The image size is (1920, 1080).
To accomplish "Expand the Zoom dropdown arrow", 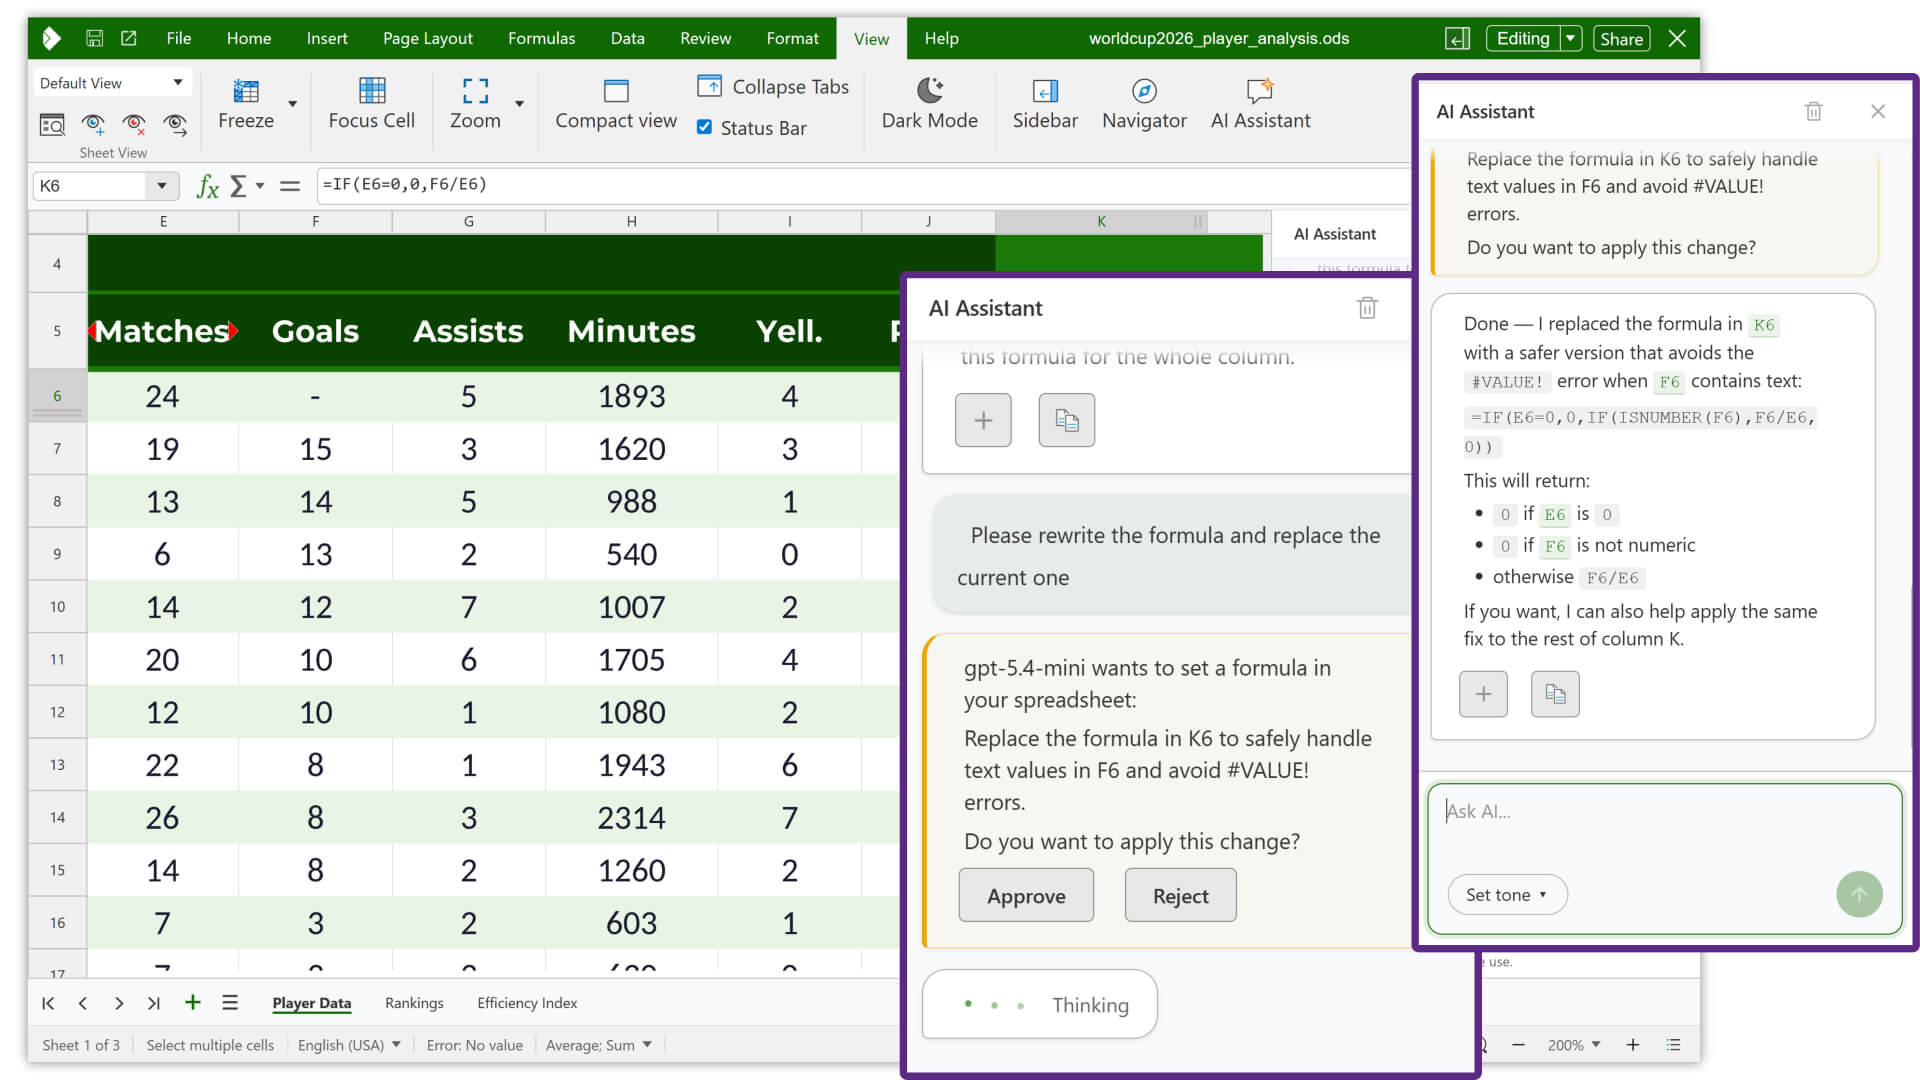I will pyautogui.click(x=519, y=104).
